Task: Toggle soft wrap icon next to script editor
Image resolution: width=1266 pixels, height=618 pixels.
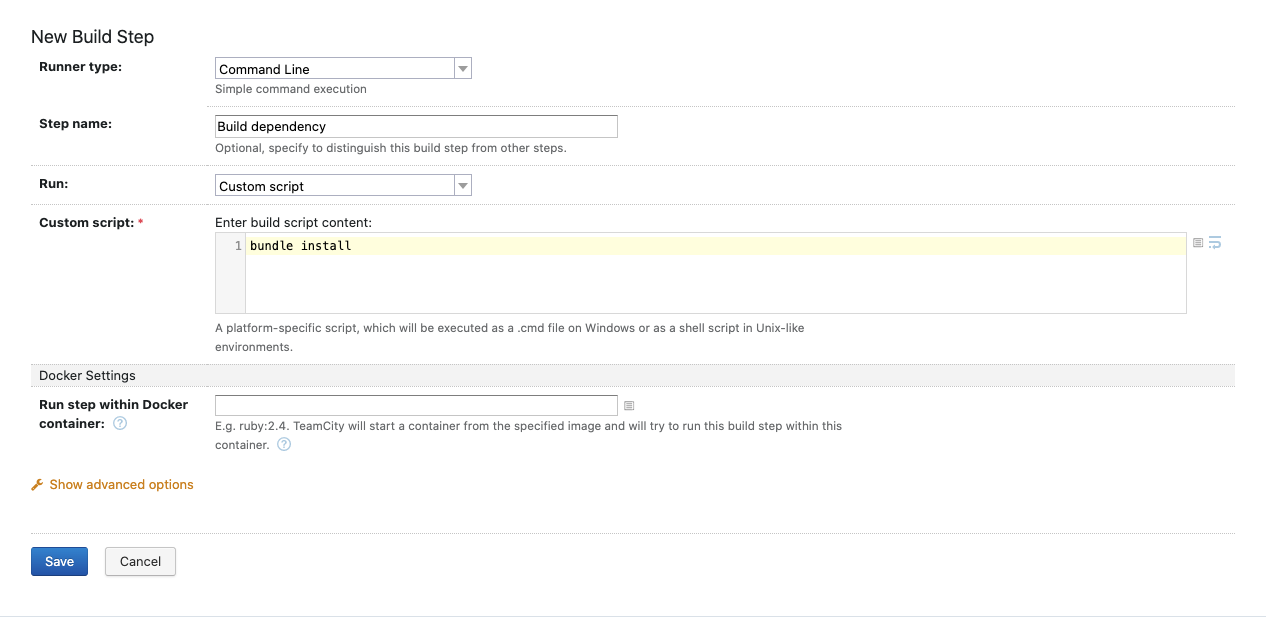Action: pyautogui.click(x=1215, y=243)
